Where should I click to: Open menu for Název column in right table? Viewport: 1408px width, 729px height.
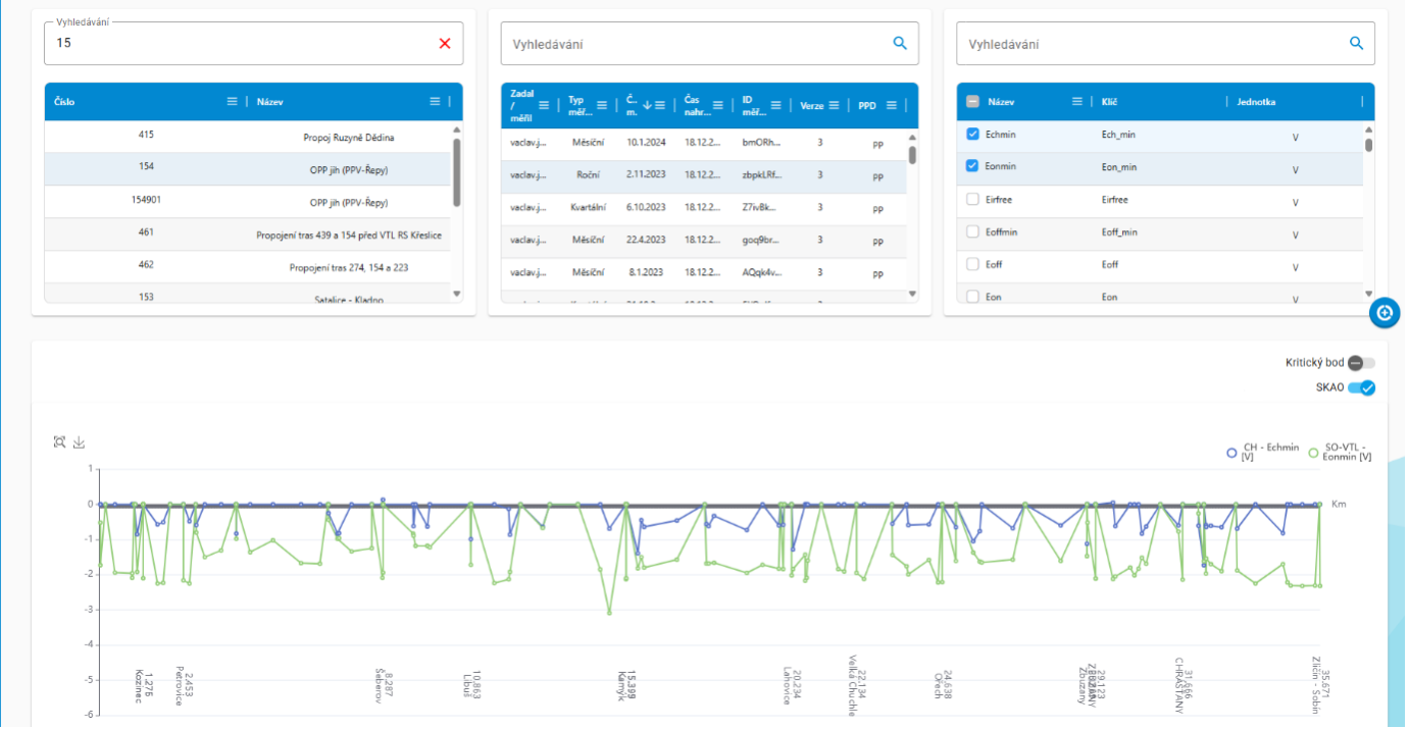click(x=1077, y=101)
